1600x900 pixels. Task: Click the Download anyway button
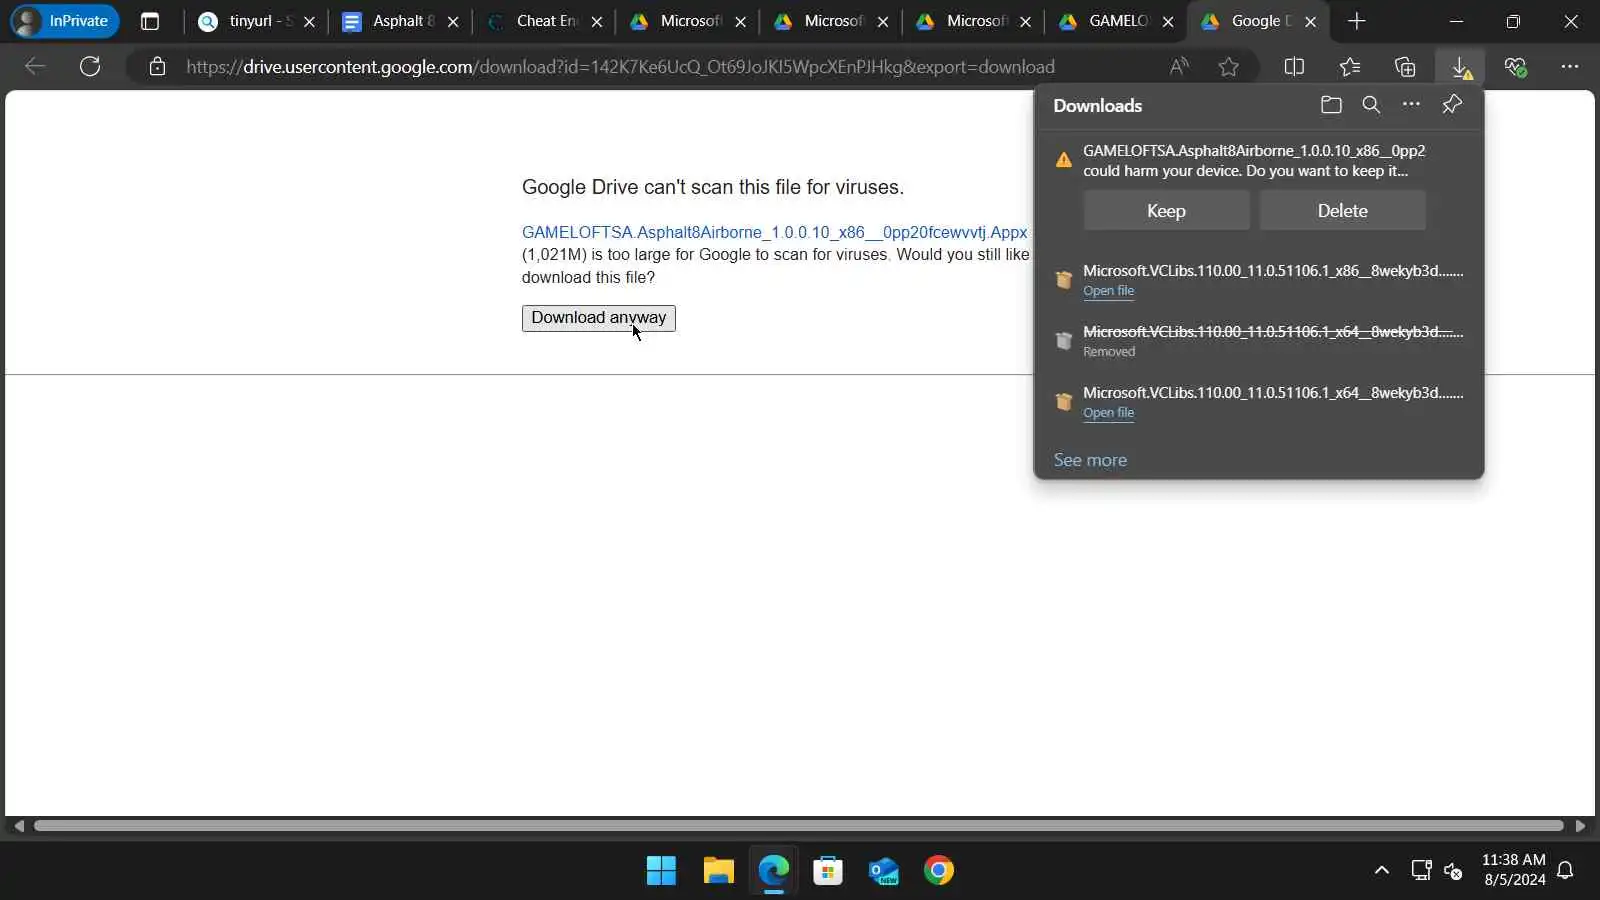599,318
